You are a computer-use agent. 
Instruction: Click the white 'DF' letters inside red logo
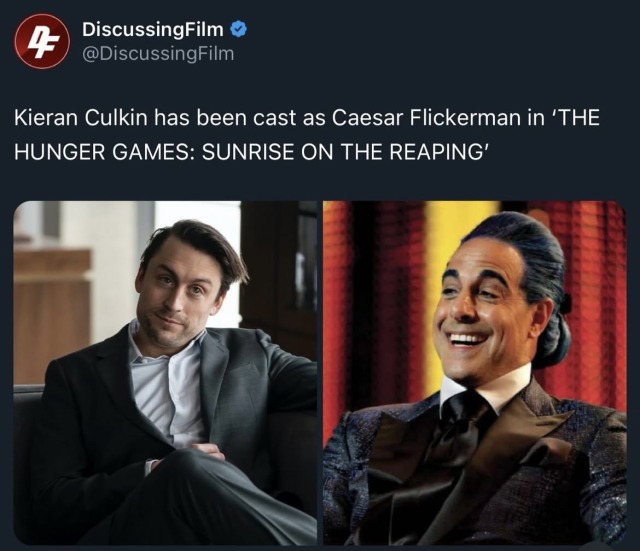click(42, 42)
